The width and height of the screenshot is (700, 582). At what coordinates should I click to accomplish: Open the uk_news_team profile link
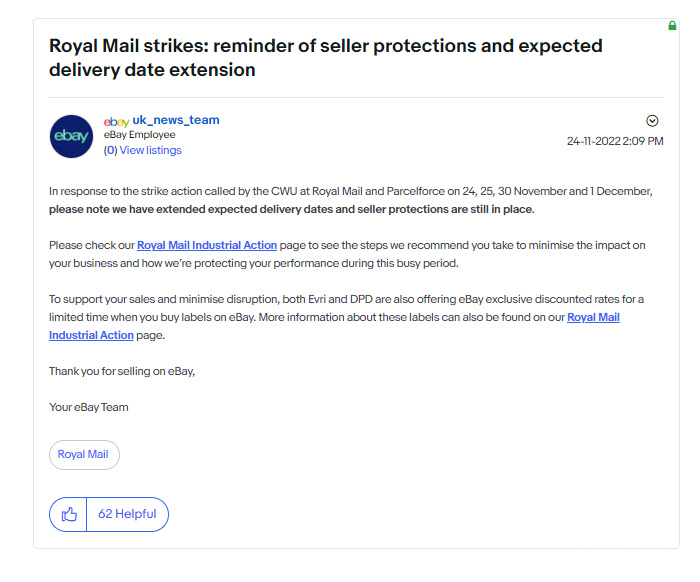[x=176, y=120]
